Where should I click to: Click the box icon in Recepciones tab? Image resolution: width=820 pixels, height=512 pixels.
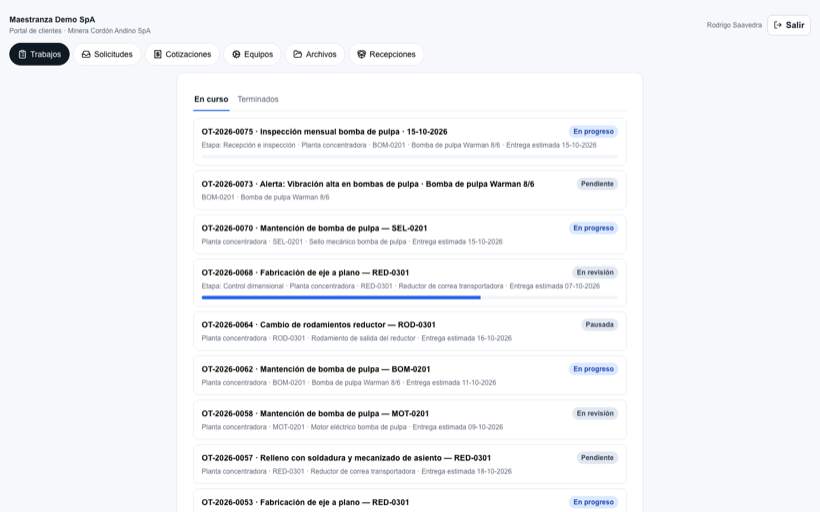click(x=361, y=54)
